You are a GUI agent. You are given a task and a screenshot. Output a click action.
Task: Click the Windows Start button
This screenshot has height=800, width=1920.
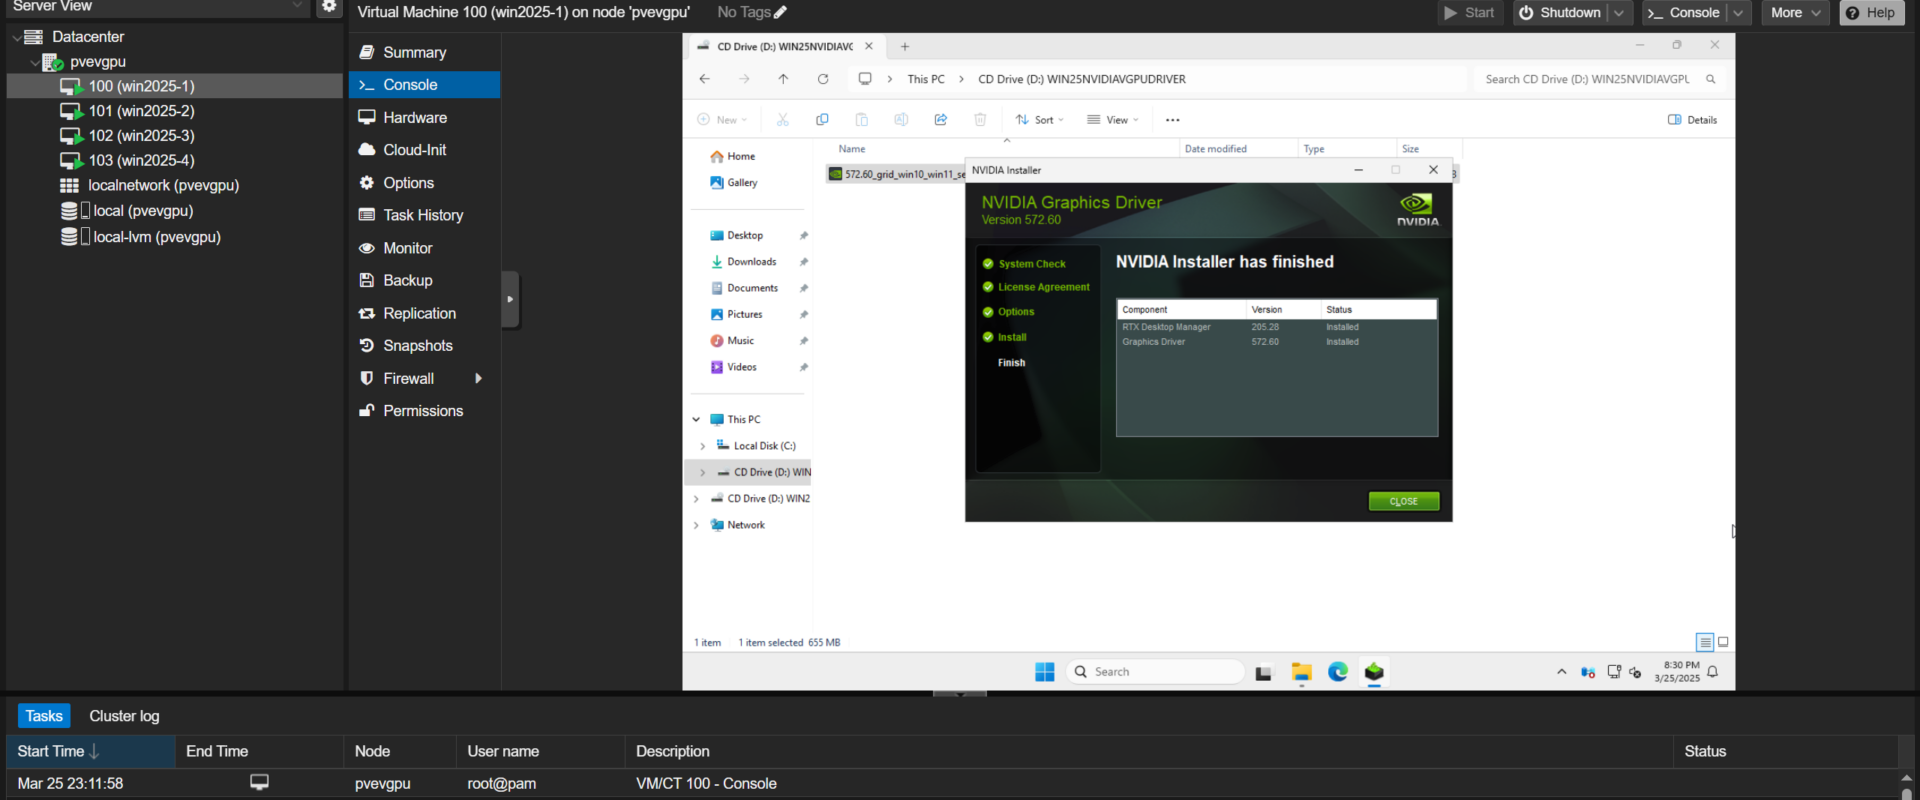tap(1045, 672)
